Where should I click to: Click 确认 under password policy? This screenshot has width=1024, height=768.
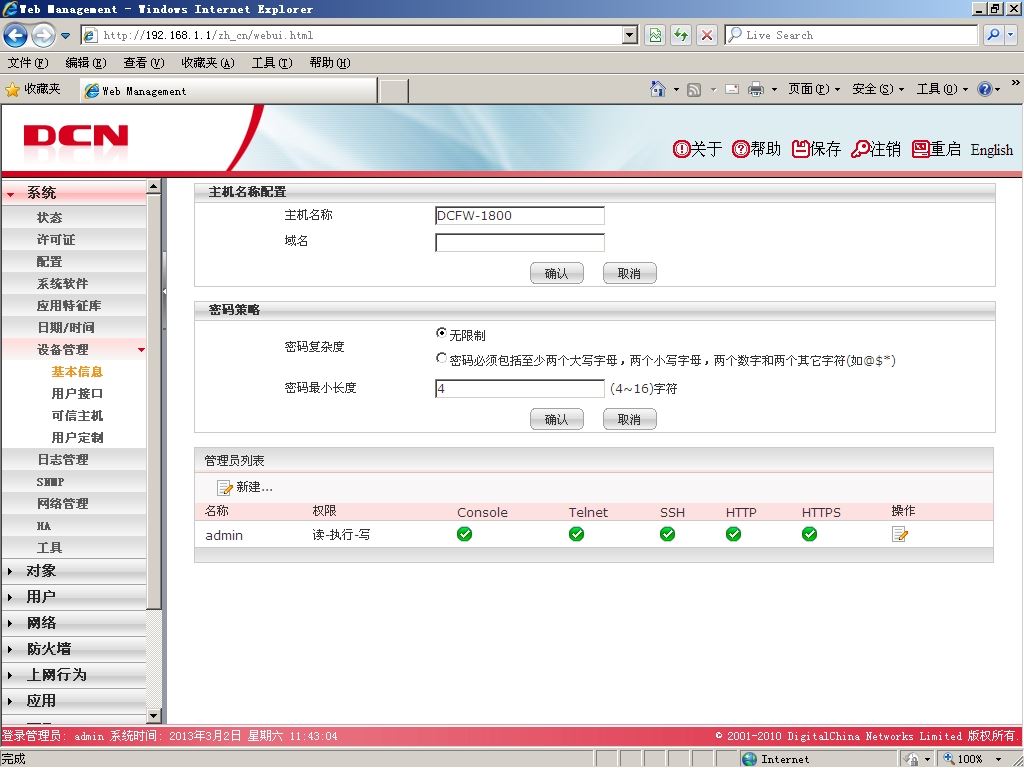click(556, 419)
